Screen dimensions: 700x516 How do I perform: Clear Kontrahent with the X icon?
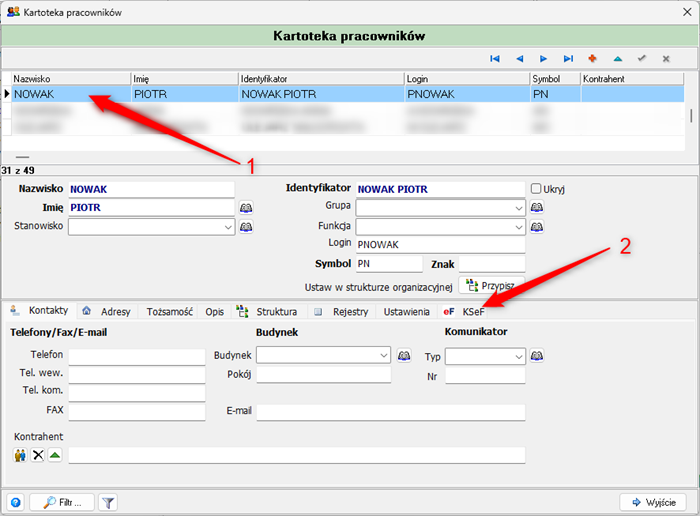pos(38,455)
